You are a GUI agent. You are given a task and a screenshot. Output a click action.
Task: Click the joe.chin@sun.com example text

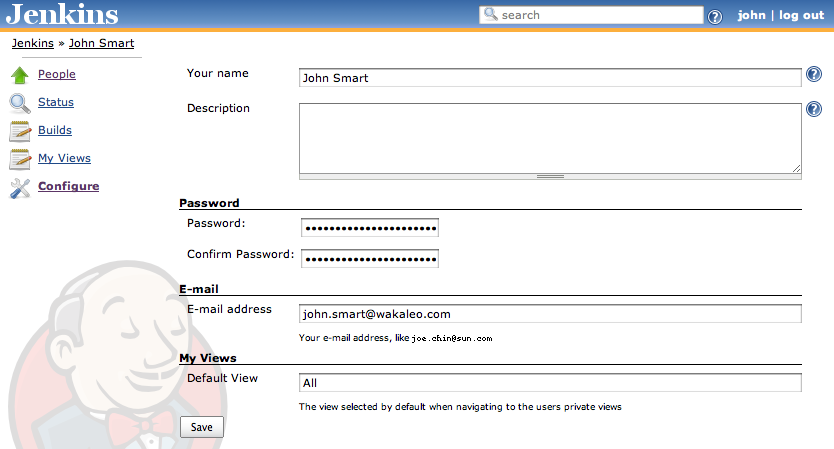tap(452, 338)
